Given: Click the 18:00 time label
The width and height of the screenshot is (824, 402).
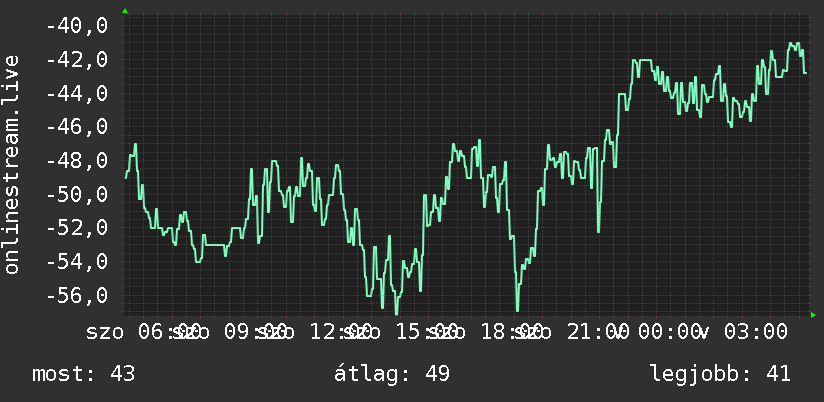Looking at the screenshot, I should [512, 332].
